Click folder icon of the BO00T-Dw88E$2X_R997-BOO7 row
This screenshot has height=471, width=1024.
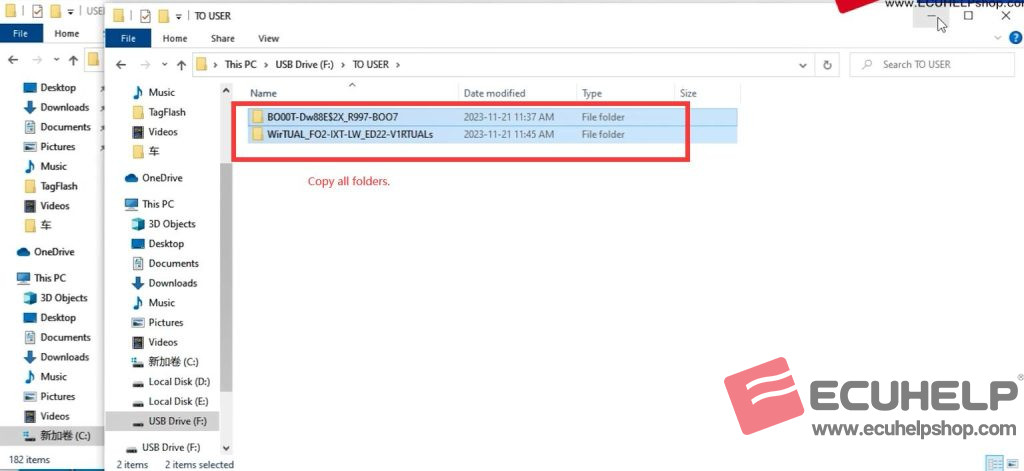point(257,117)
